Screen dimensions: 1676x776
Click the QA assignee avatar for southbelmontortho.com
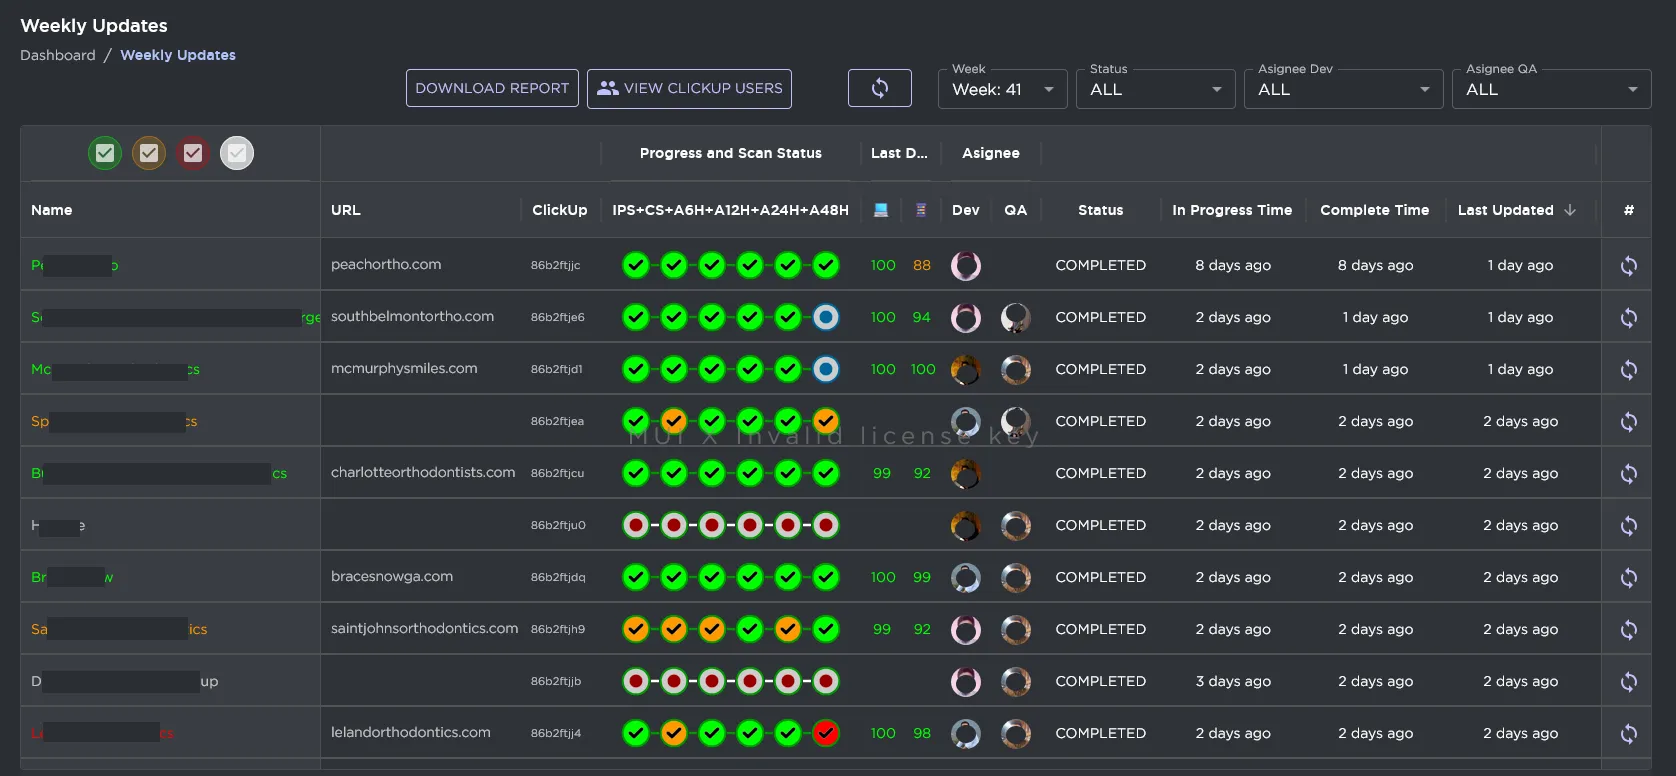pos(1015,317)
